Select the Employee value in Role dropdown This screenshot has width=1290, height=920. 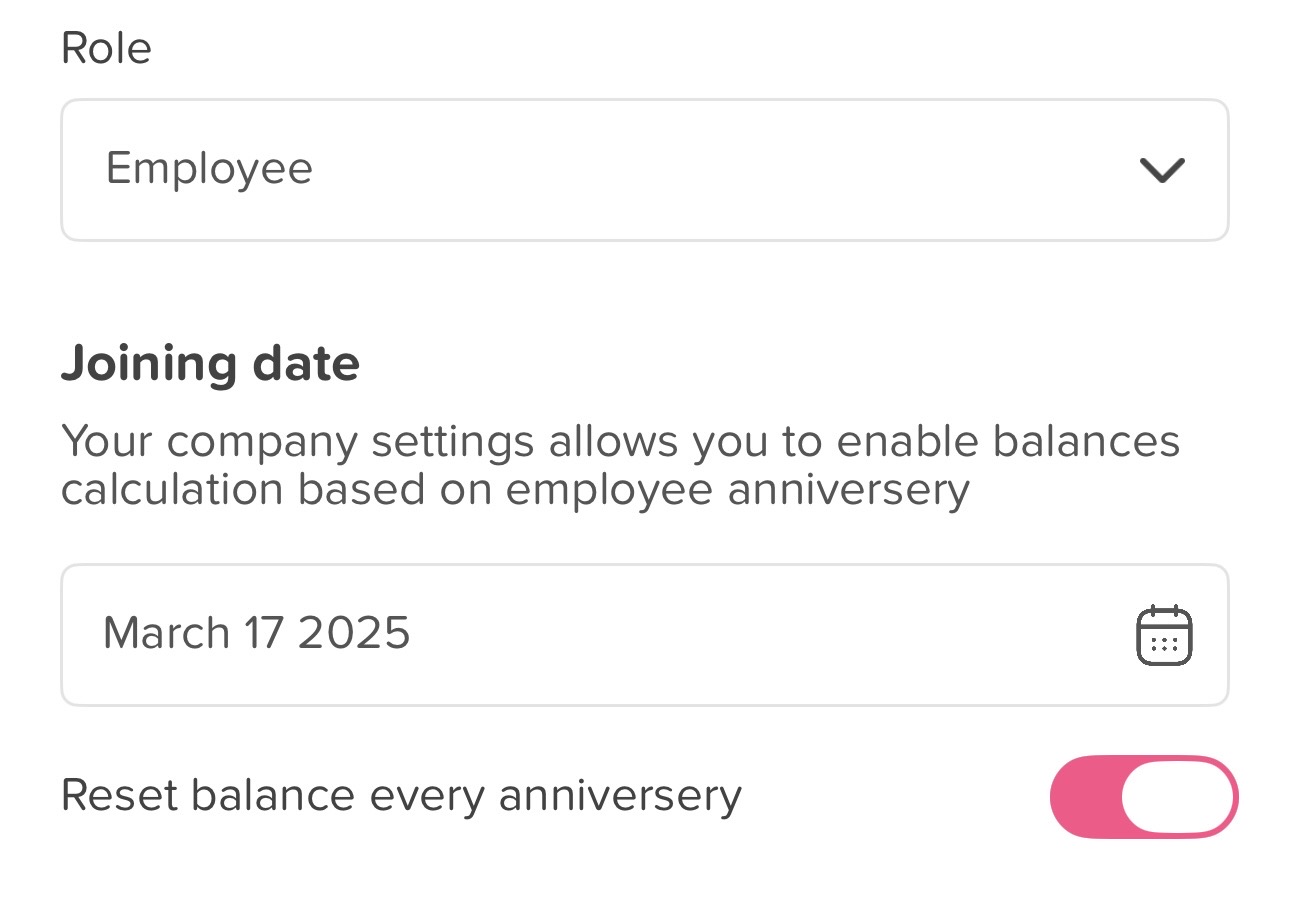coord(209,168)
